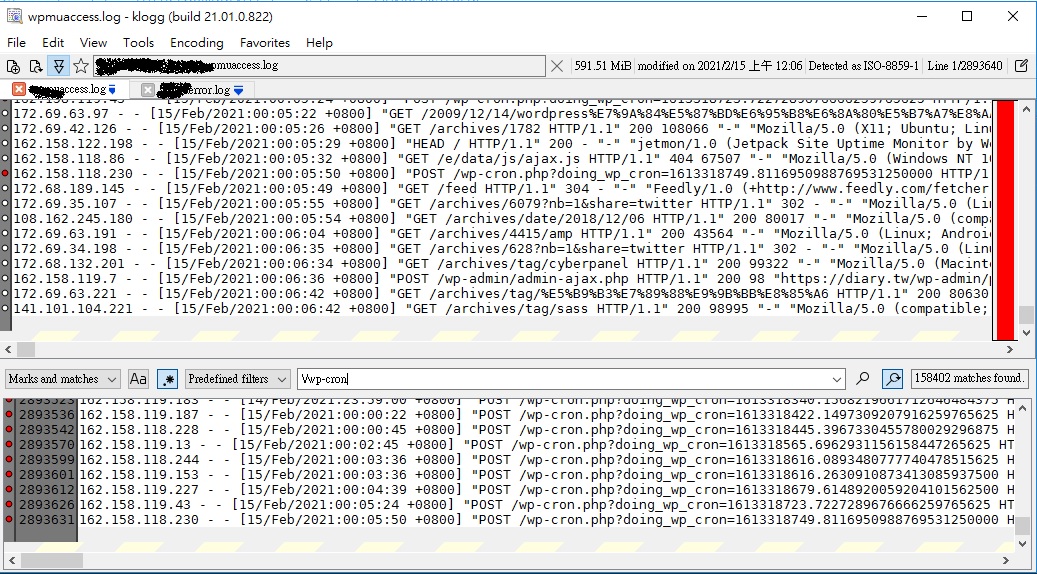Click the search text input field
This screenshot has width=1037, height=574.
tap(560, 379)
